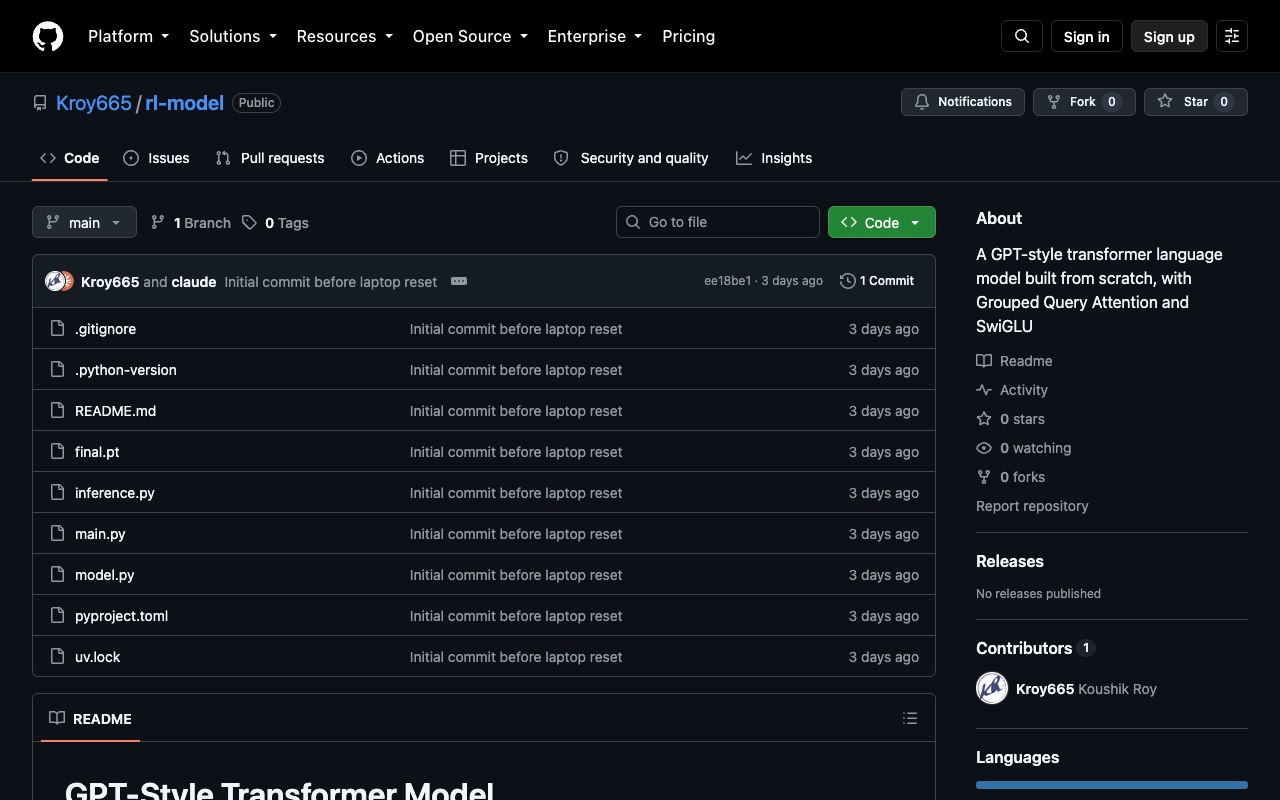
Task: Click the book icon beside Readme in About
Action: (984, 361)
